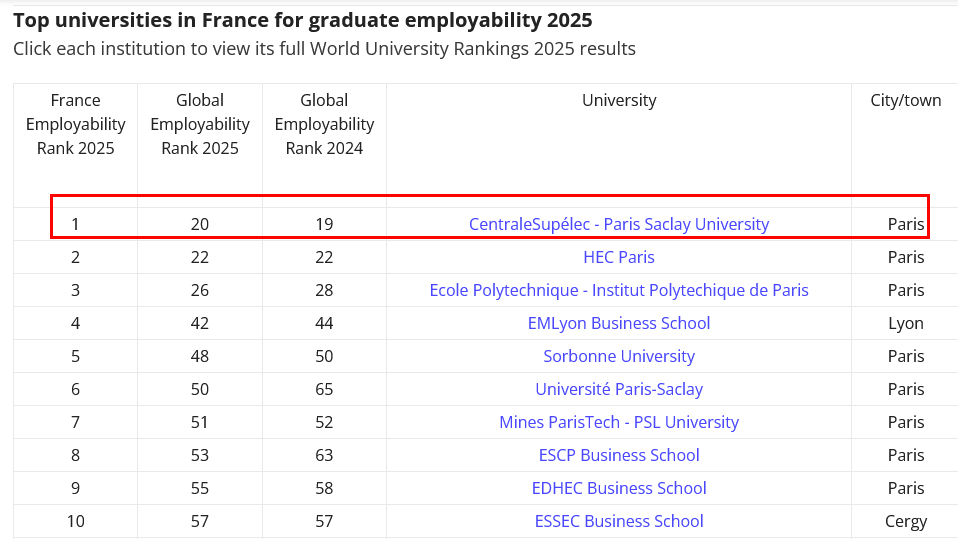Open the HEC Paris link
The height and width of the screenshot is (539, 958).
coord(618,257)
